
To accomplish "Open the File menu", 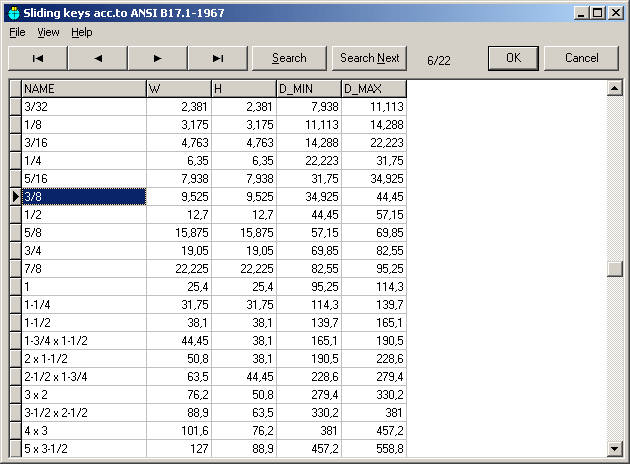I will [17, 32].
